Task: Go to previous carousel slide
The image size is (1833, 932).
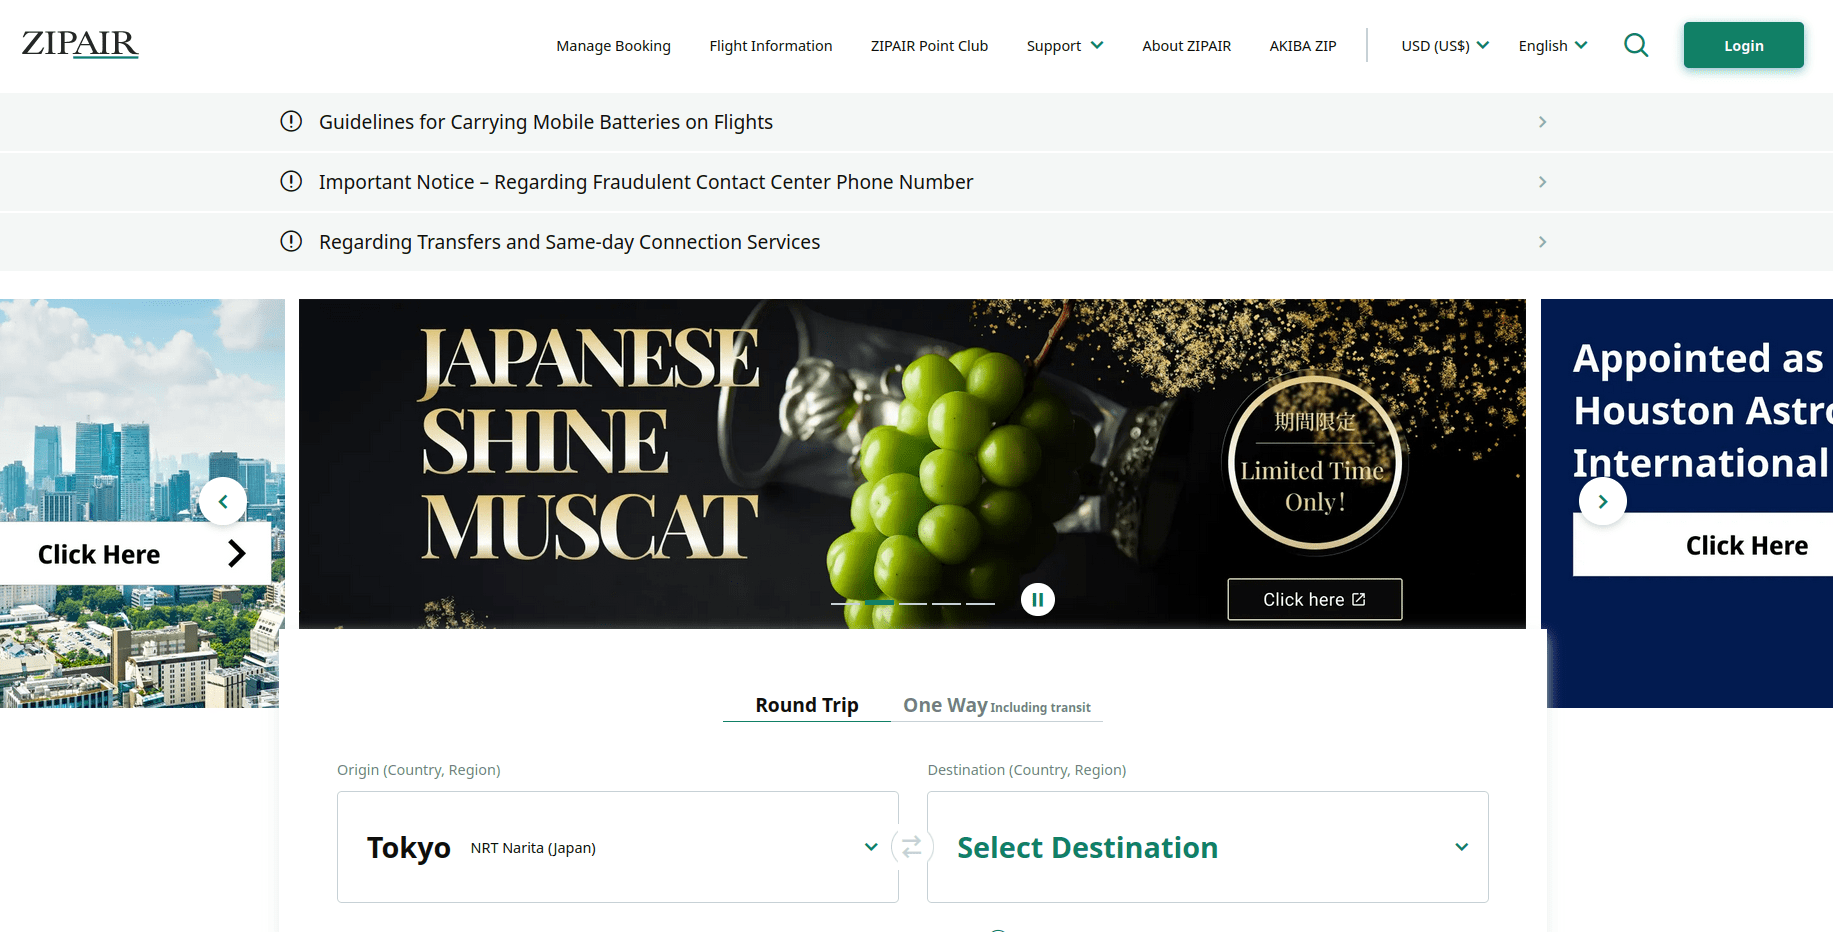Action: (x=223, y=501)
